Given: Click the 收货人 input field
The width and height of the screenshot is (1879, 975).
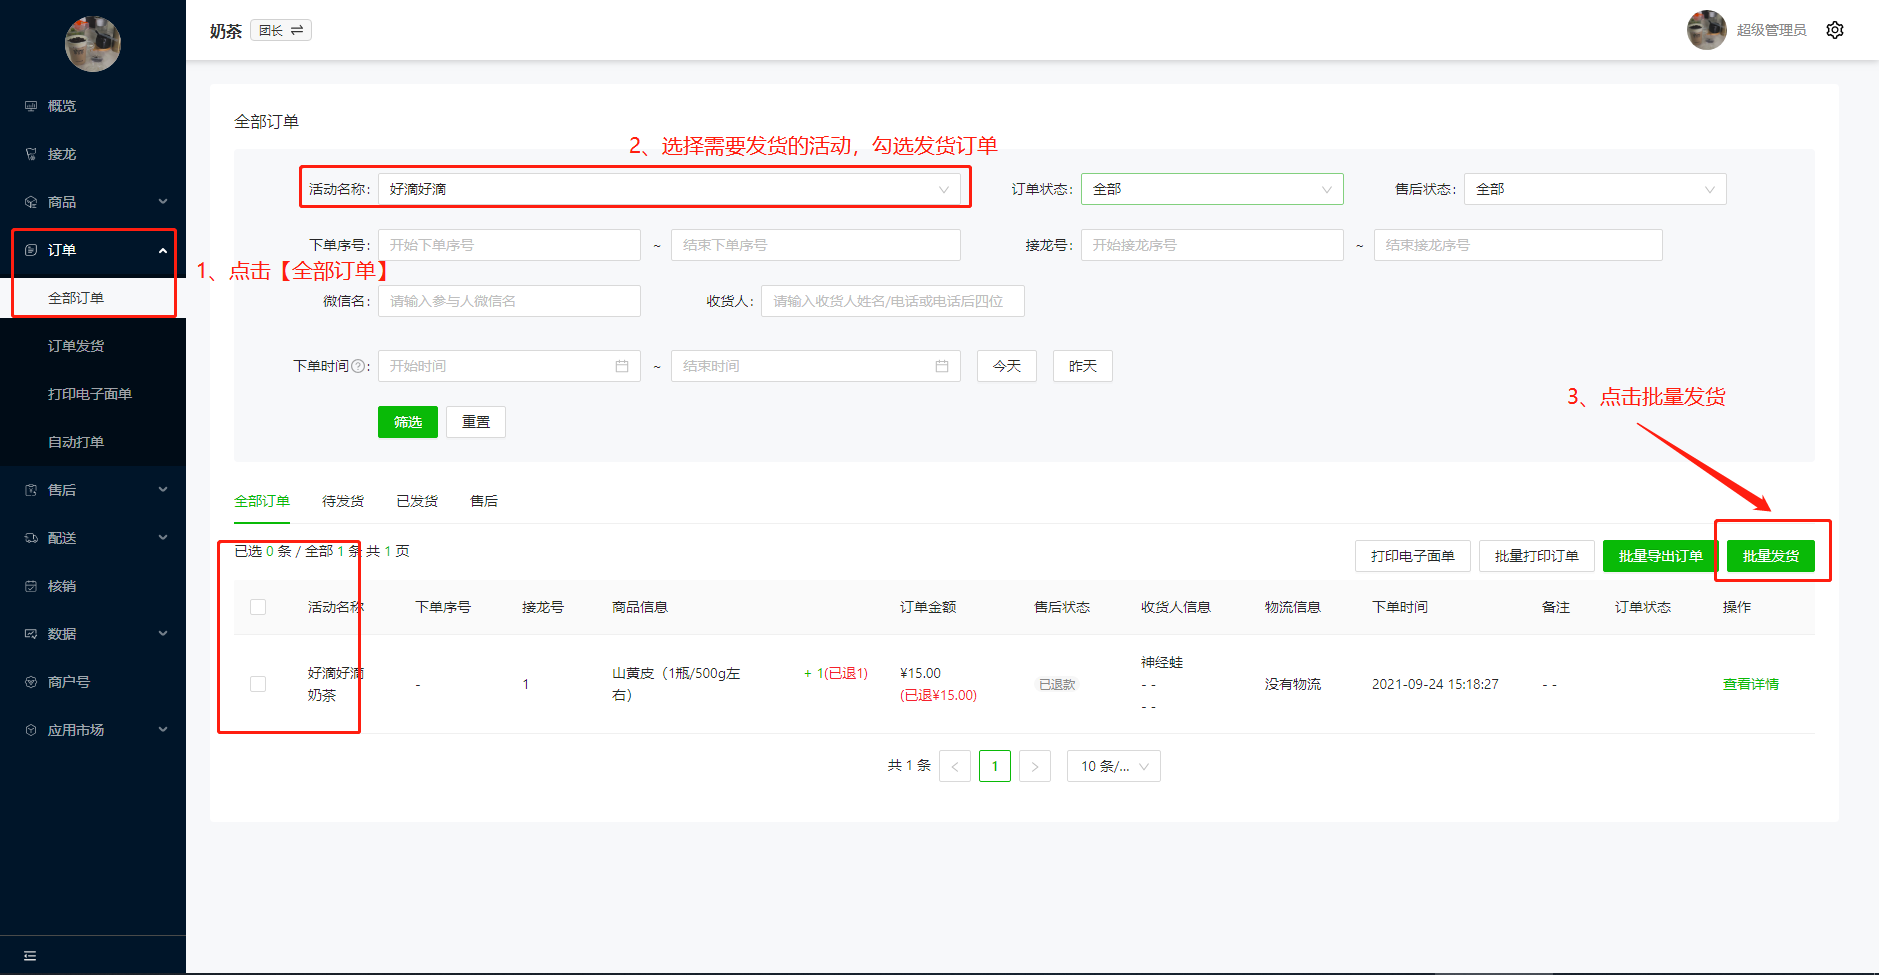Looking at the screenshot, I should [x=893, y=301].
